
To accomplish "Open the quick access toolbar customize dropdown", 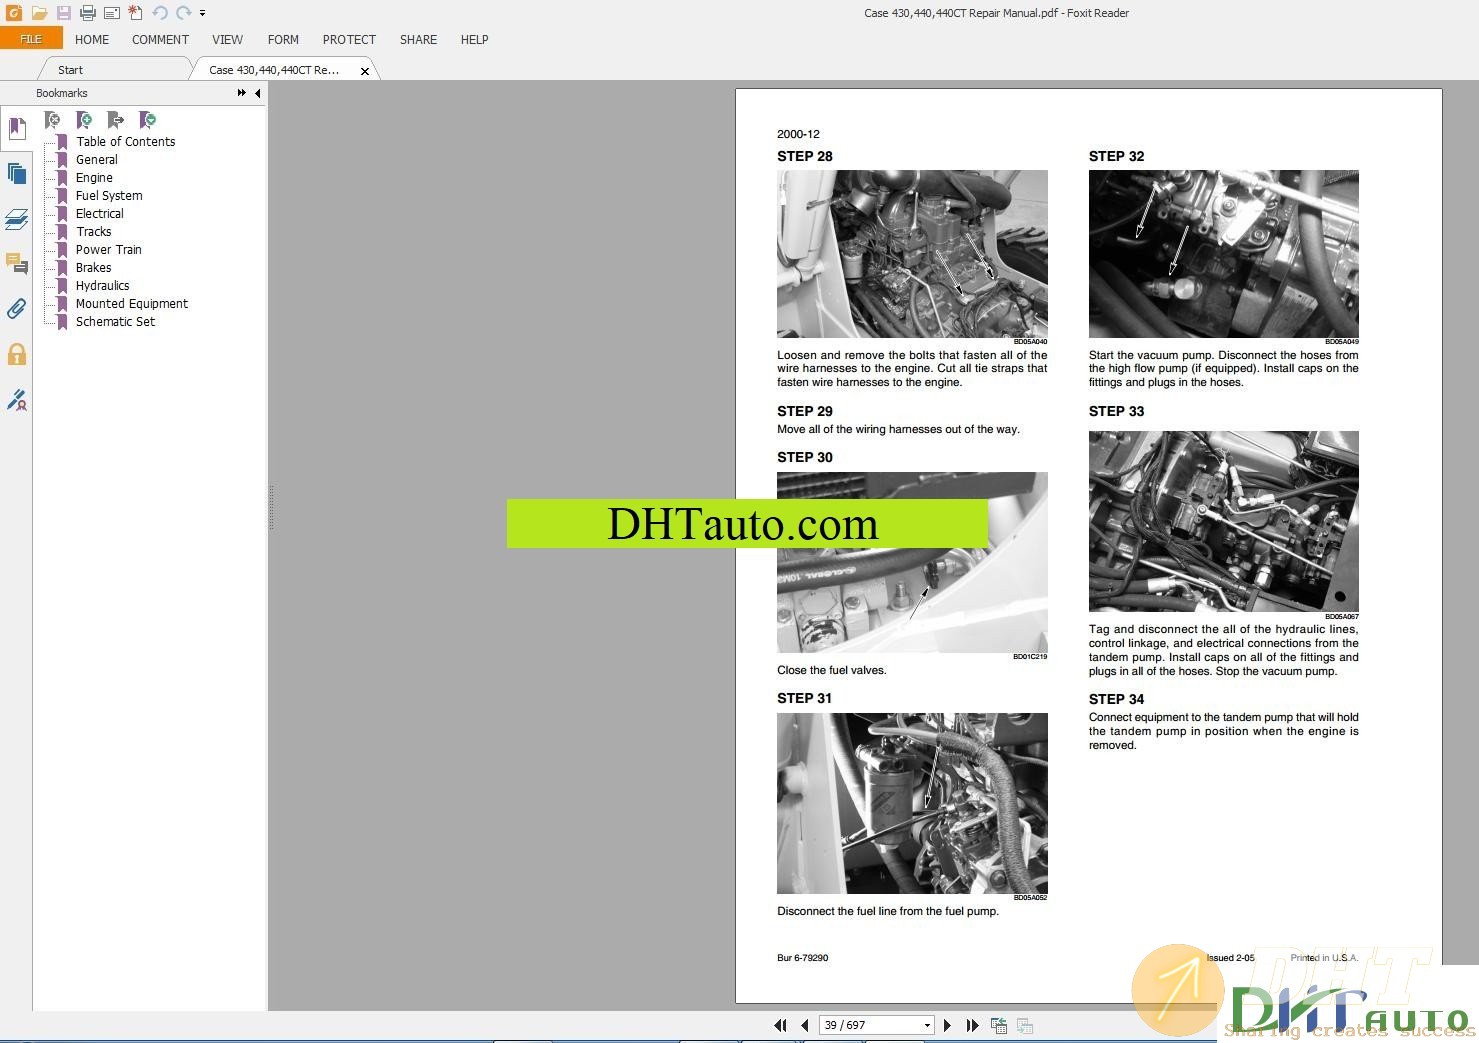I will tap(202, 14).
